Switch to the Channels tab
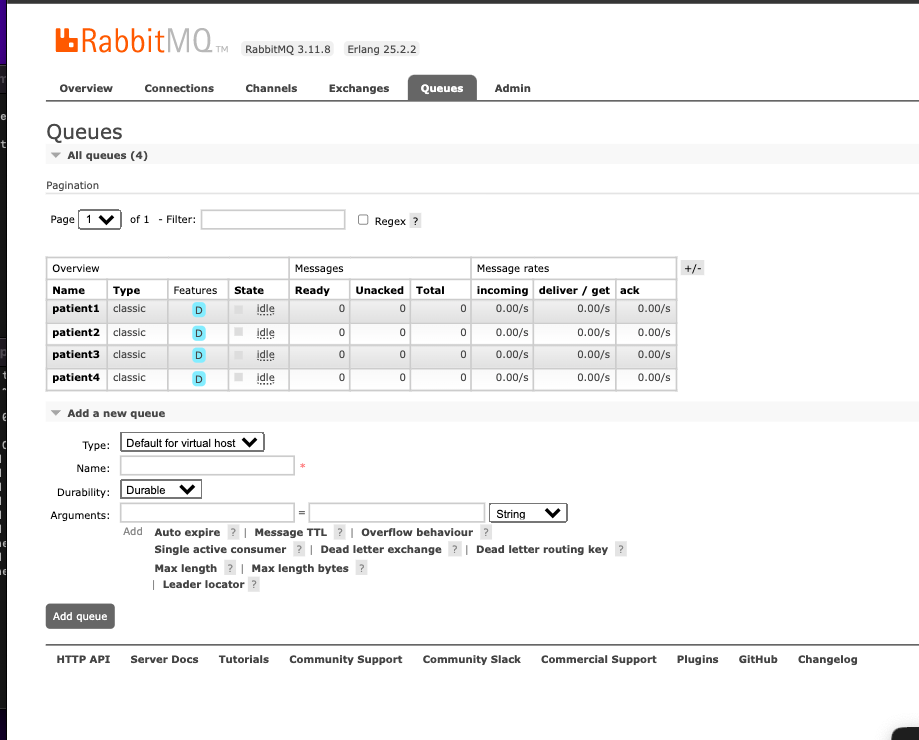 (x=271, y=88)
